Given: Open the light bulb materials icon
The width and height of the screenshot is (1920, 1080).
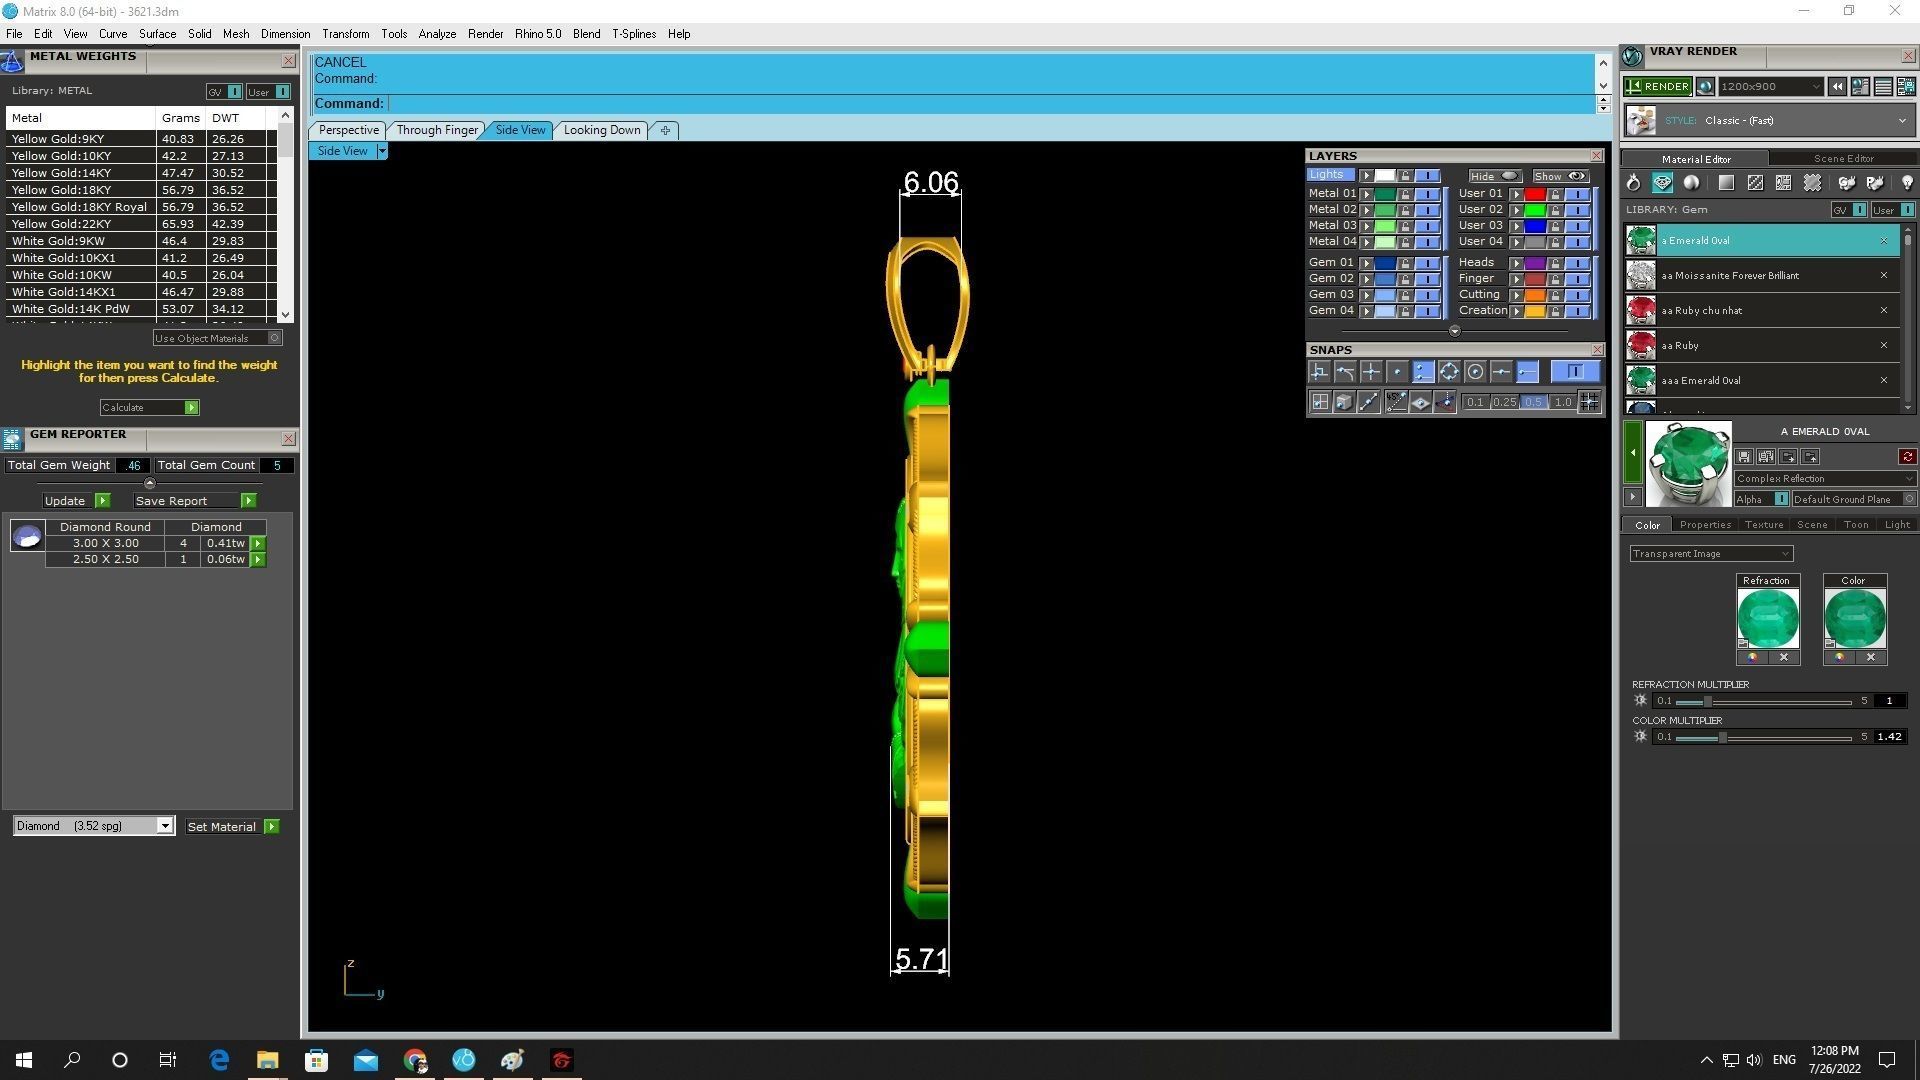Looking at the screenshot, I should click(x=1906, y=183).
